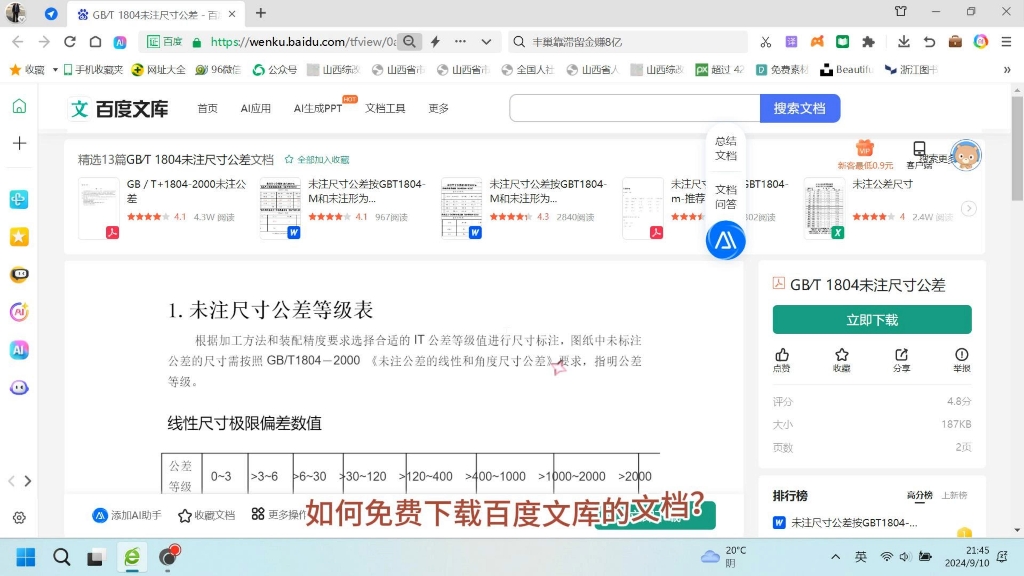
Task: Switch to the AI生成PPT navigation tab
Action: [316, 108]
